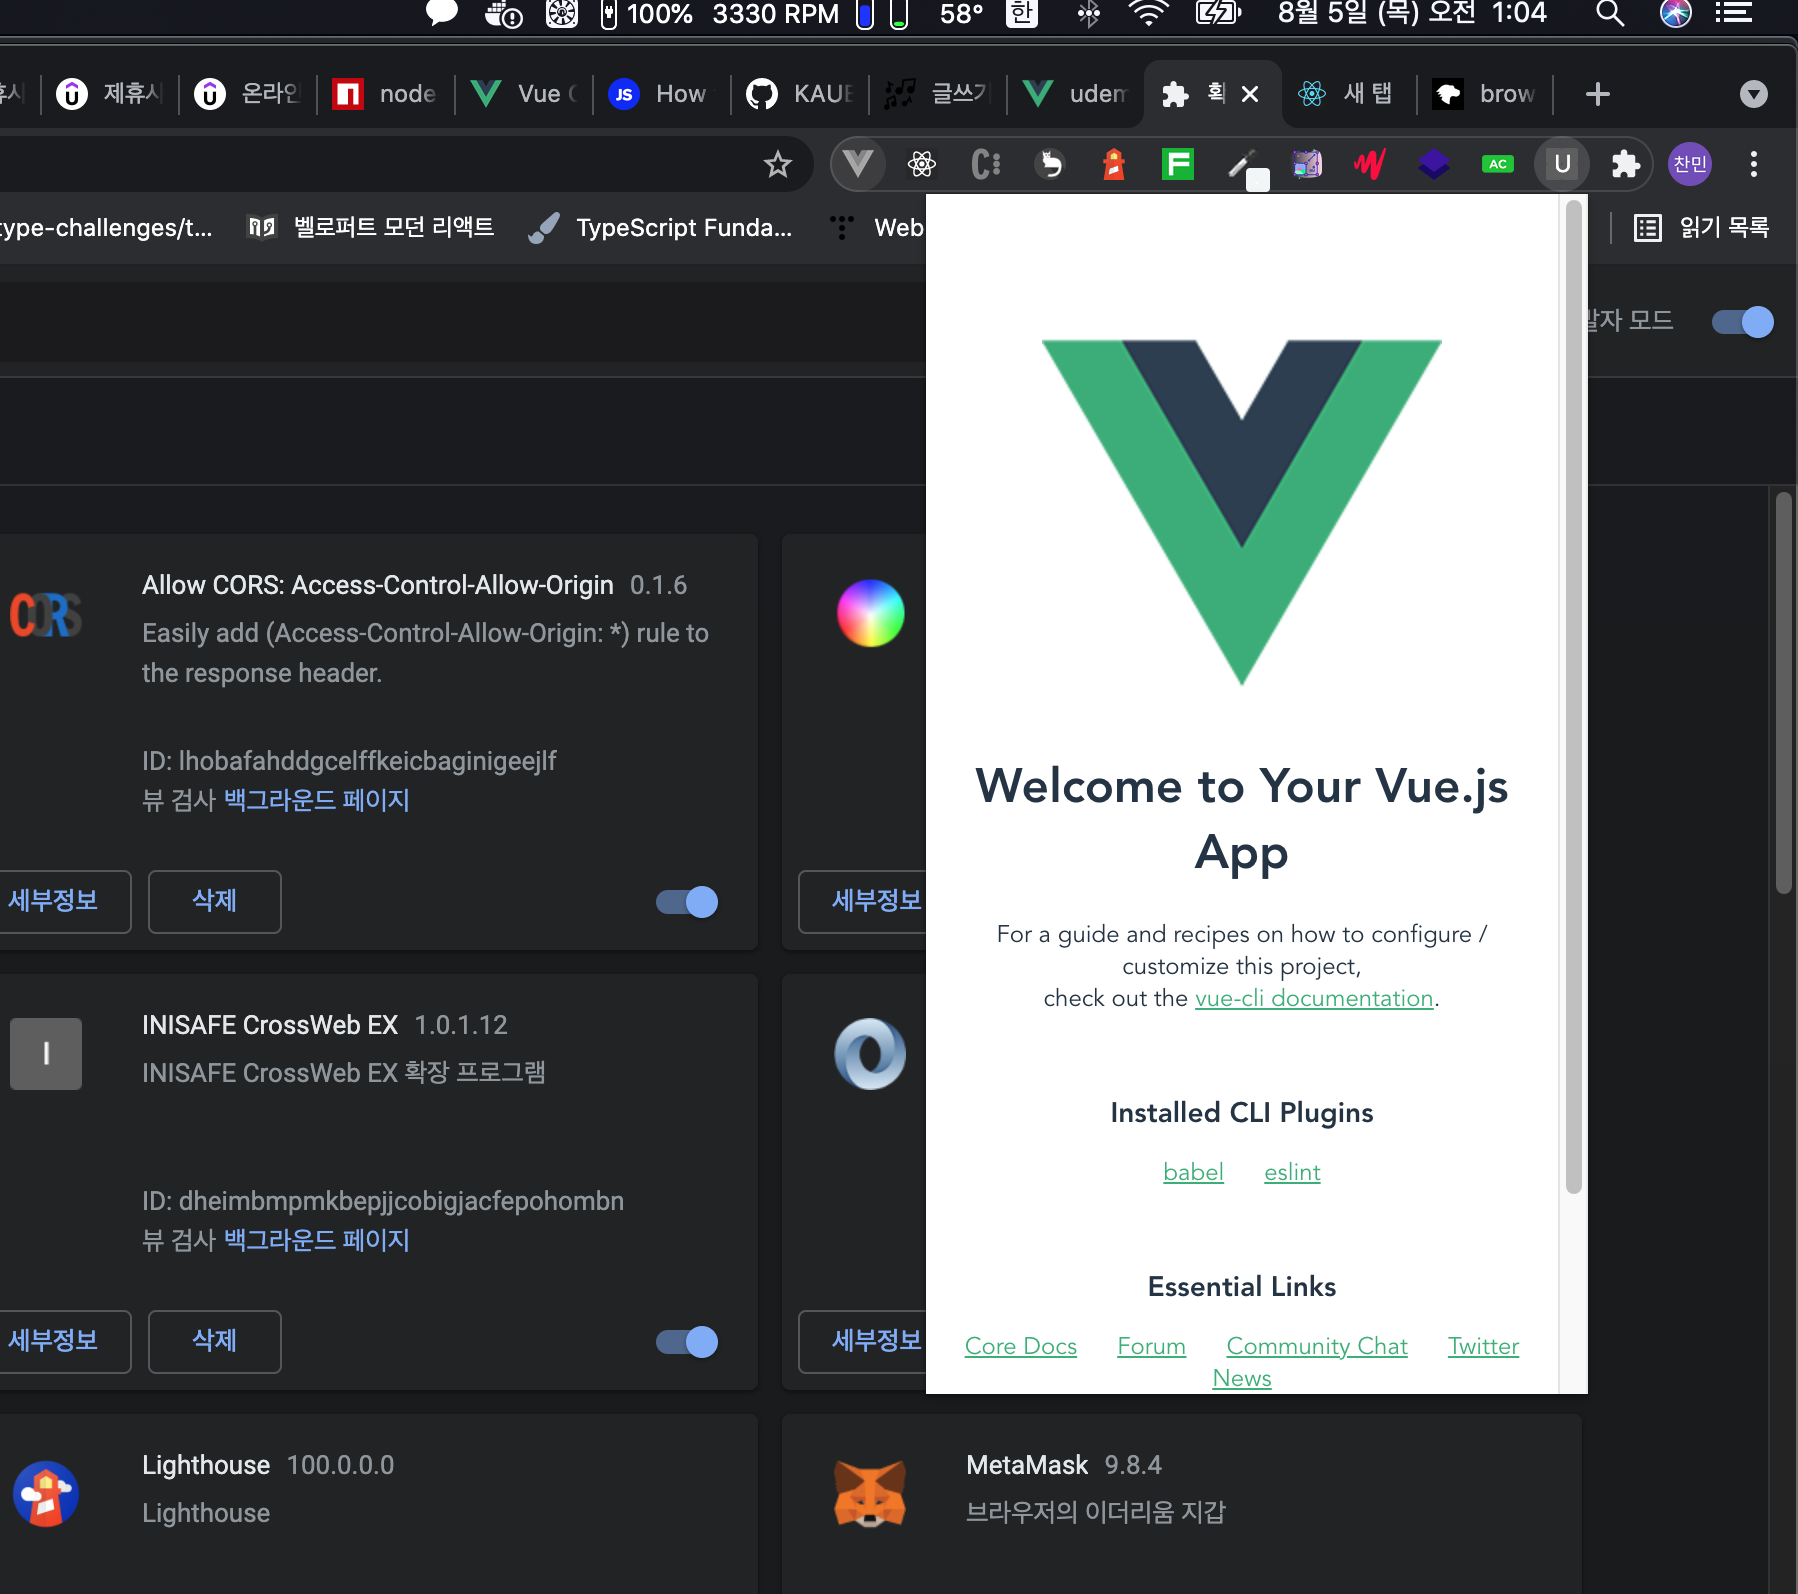Image resolution: width=1798 pixels, height=1594 pixels.
Task: Open the Siri icon in menu bar
Action: pyautogui.click(x=1675, y=14)
